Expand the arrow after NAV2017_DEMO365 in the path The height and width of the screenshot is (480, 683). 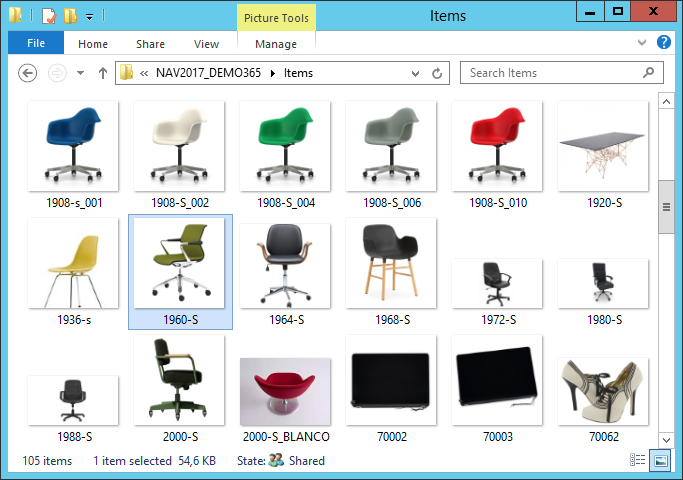[273, 73]
